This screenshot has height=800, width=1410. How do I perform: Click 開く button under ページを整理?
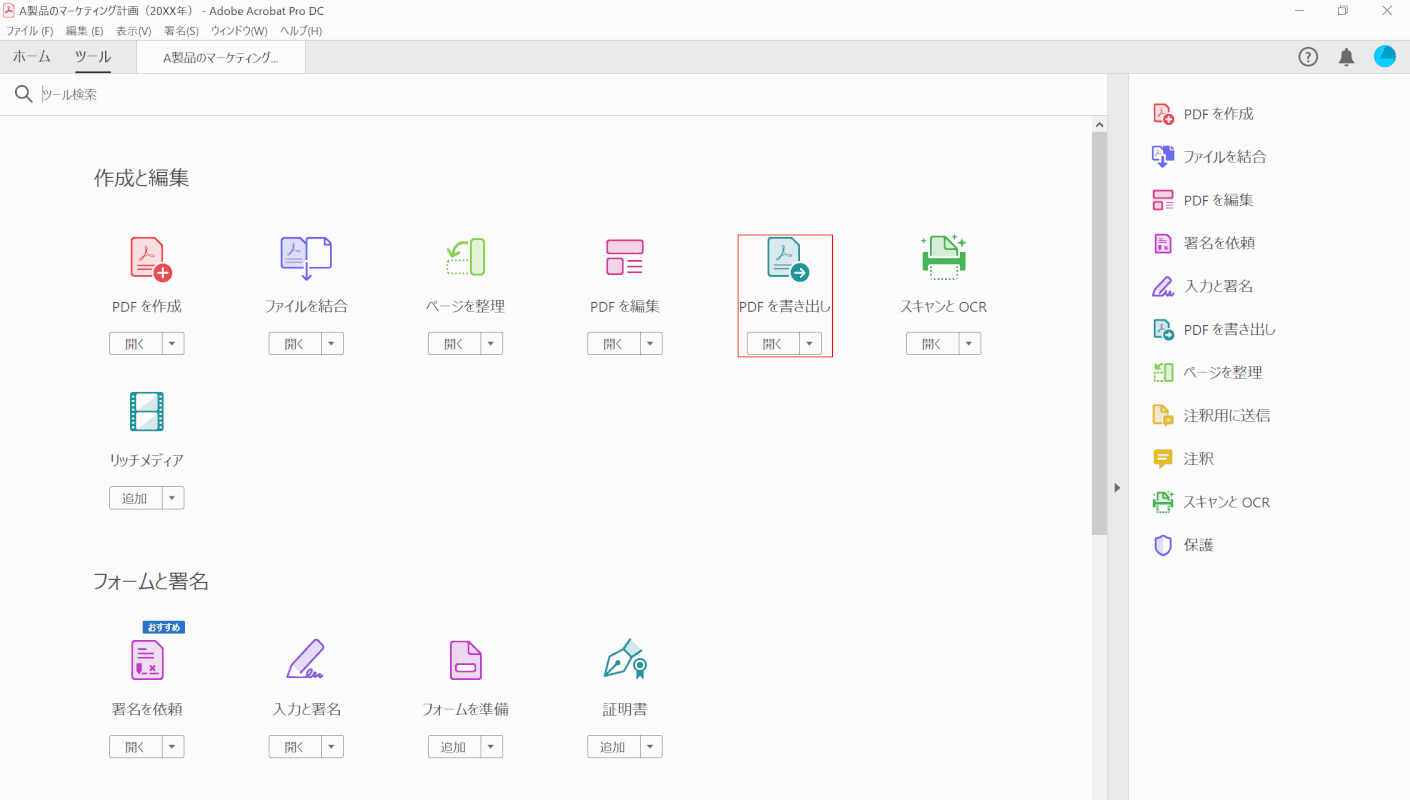pos(454,344)
